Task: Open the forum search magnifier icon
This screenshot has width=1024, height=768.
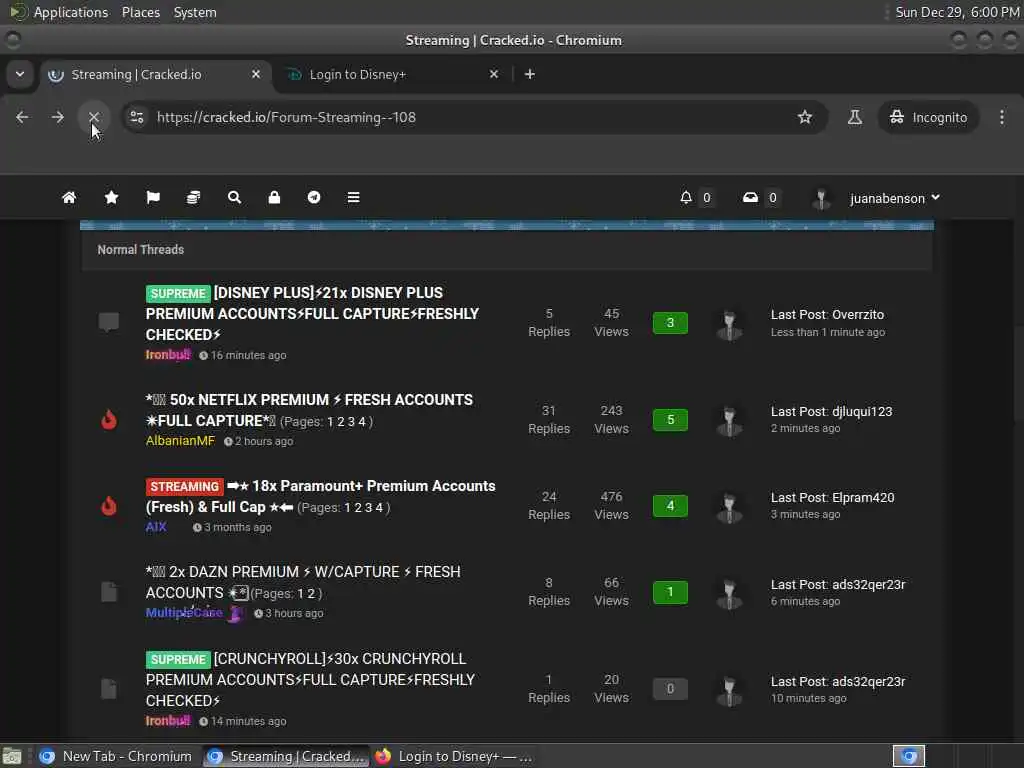Action: pyautogui.click(x=234, y=197)
